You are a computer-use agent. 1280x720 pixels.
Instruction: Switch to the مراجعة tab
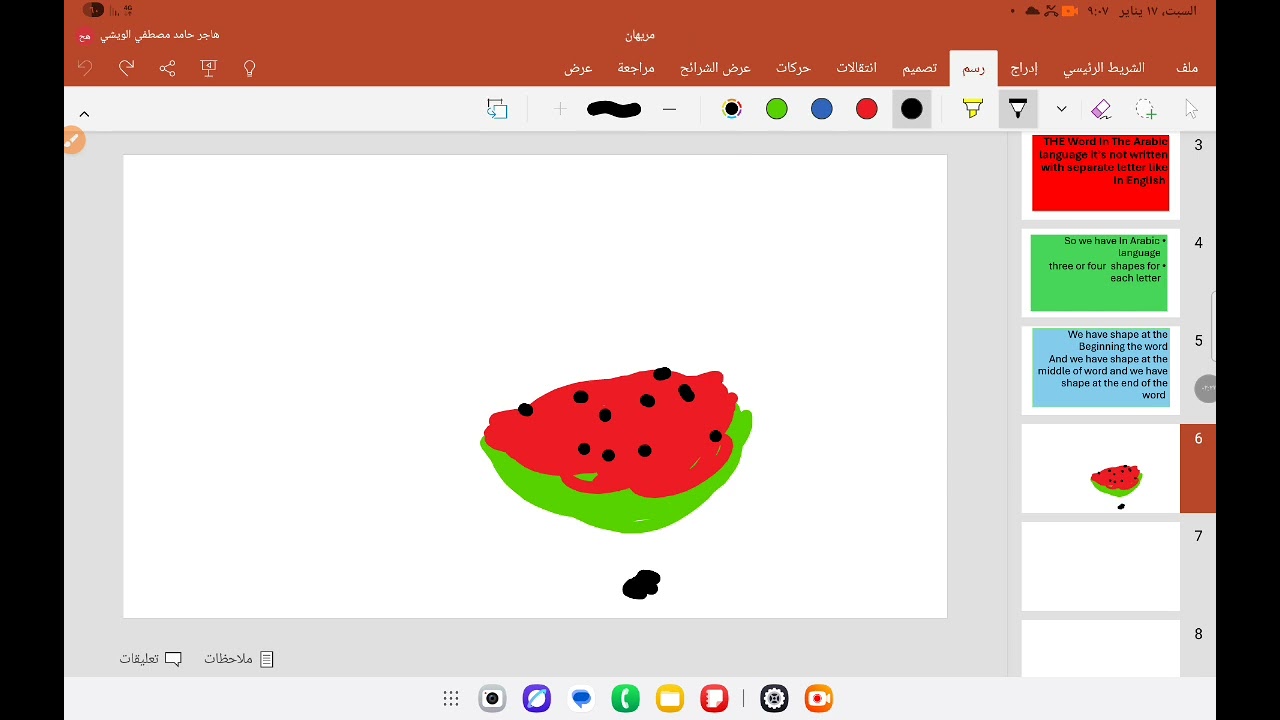pyautogui.click(x=636, y=68)
